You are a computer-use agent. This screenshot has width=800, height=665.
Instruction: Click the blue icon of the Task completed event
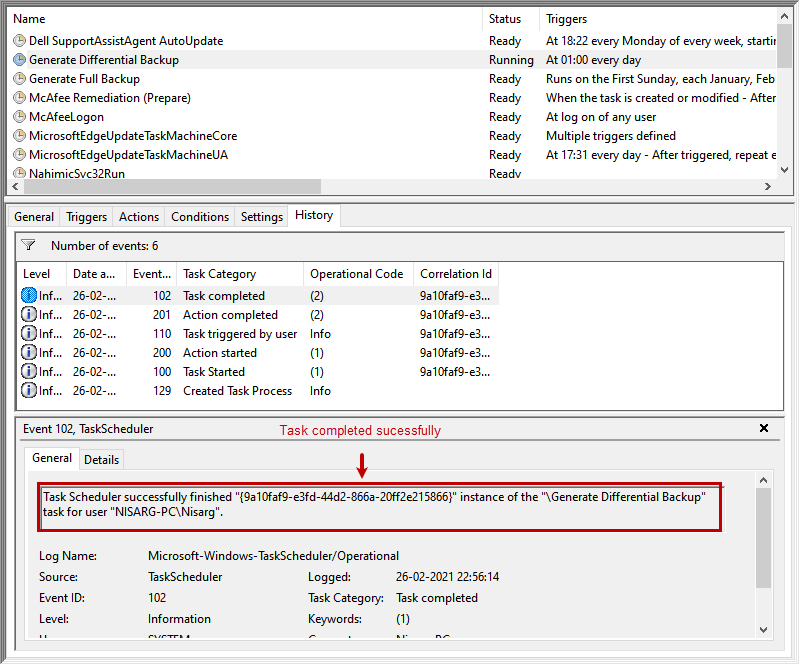tap(26, 294)
